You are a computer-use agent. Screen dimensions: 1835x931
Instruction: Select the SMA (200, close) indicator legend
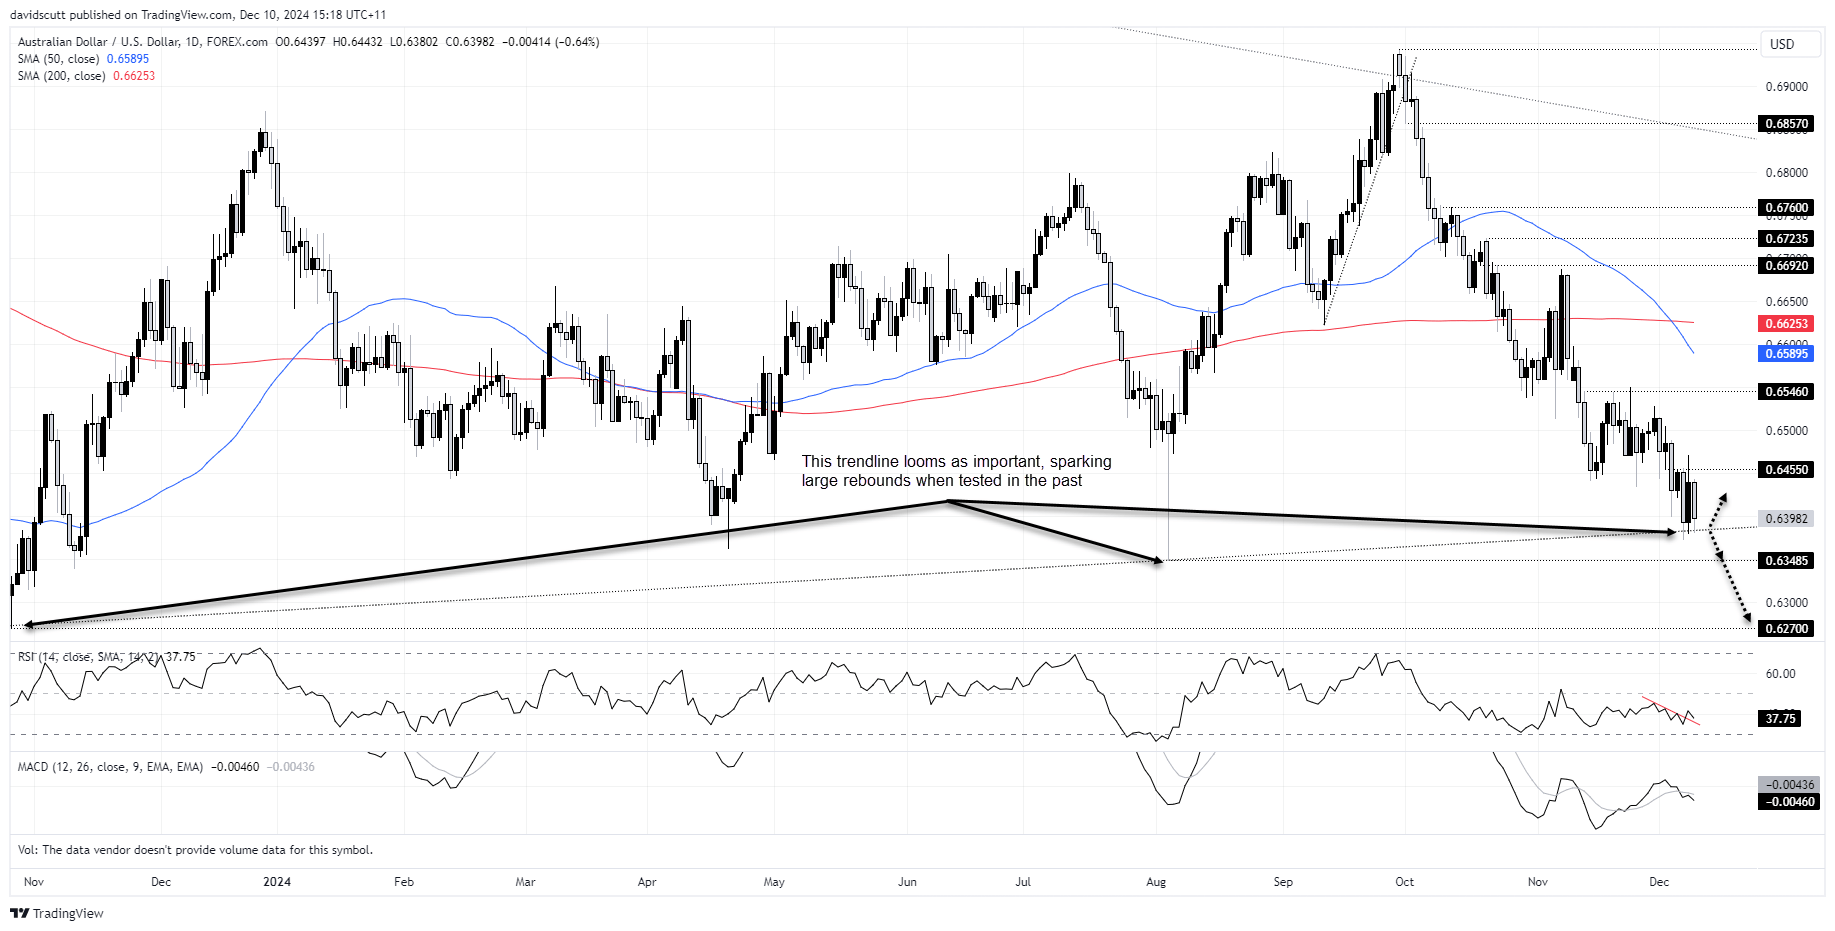coord(86,76)
